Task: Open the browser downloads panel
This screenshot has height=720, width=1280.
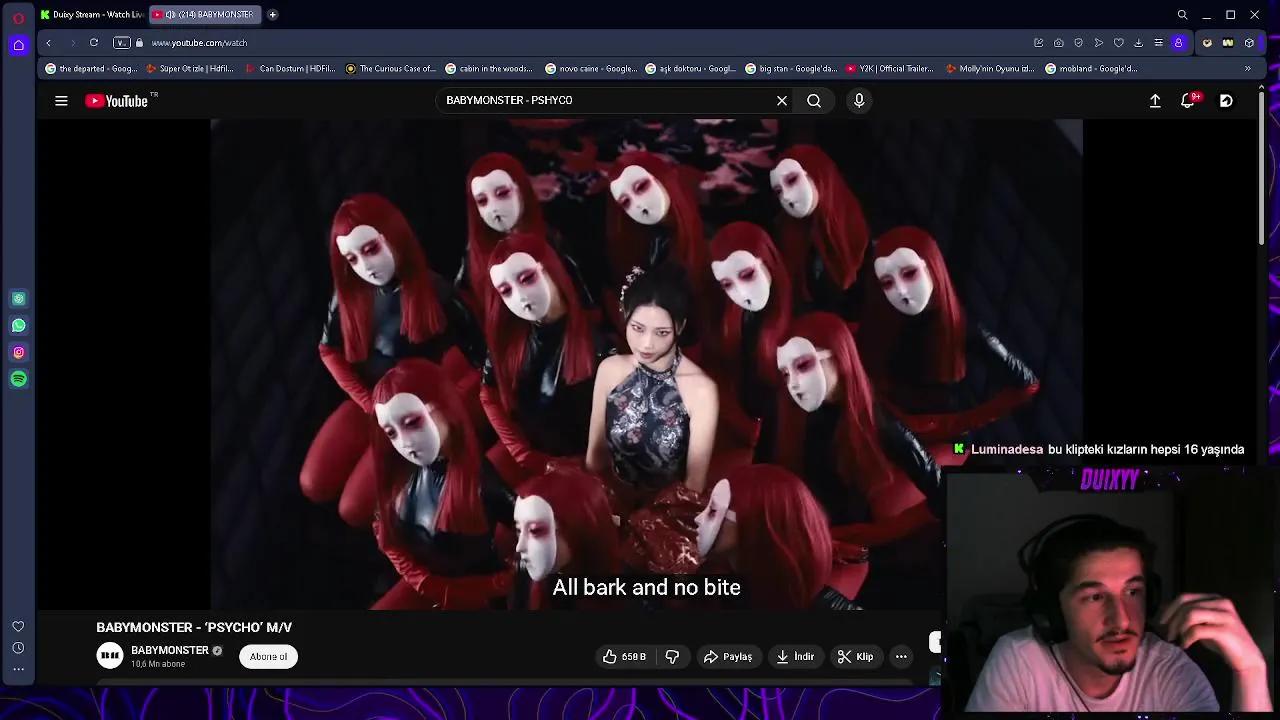Action: [1138, 43]
